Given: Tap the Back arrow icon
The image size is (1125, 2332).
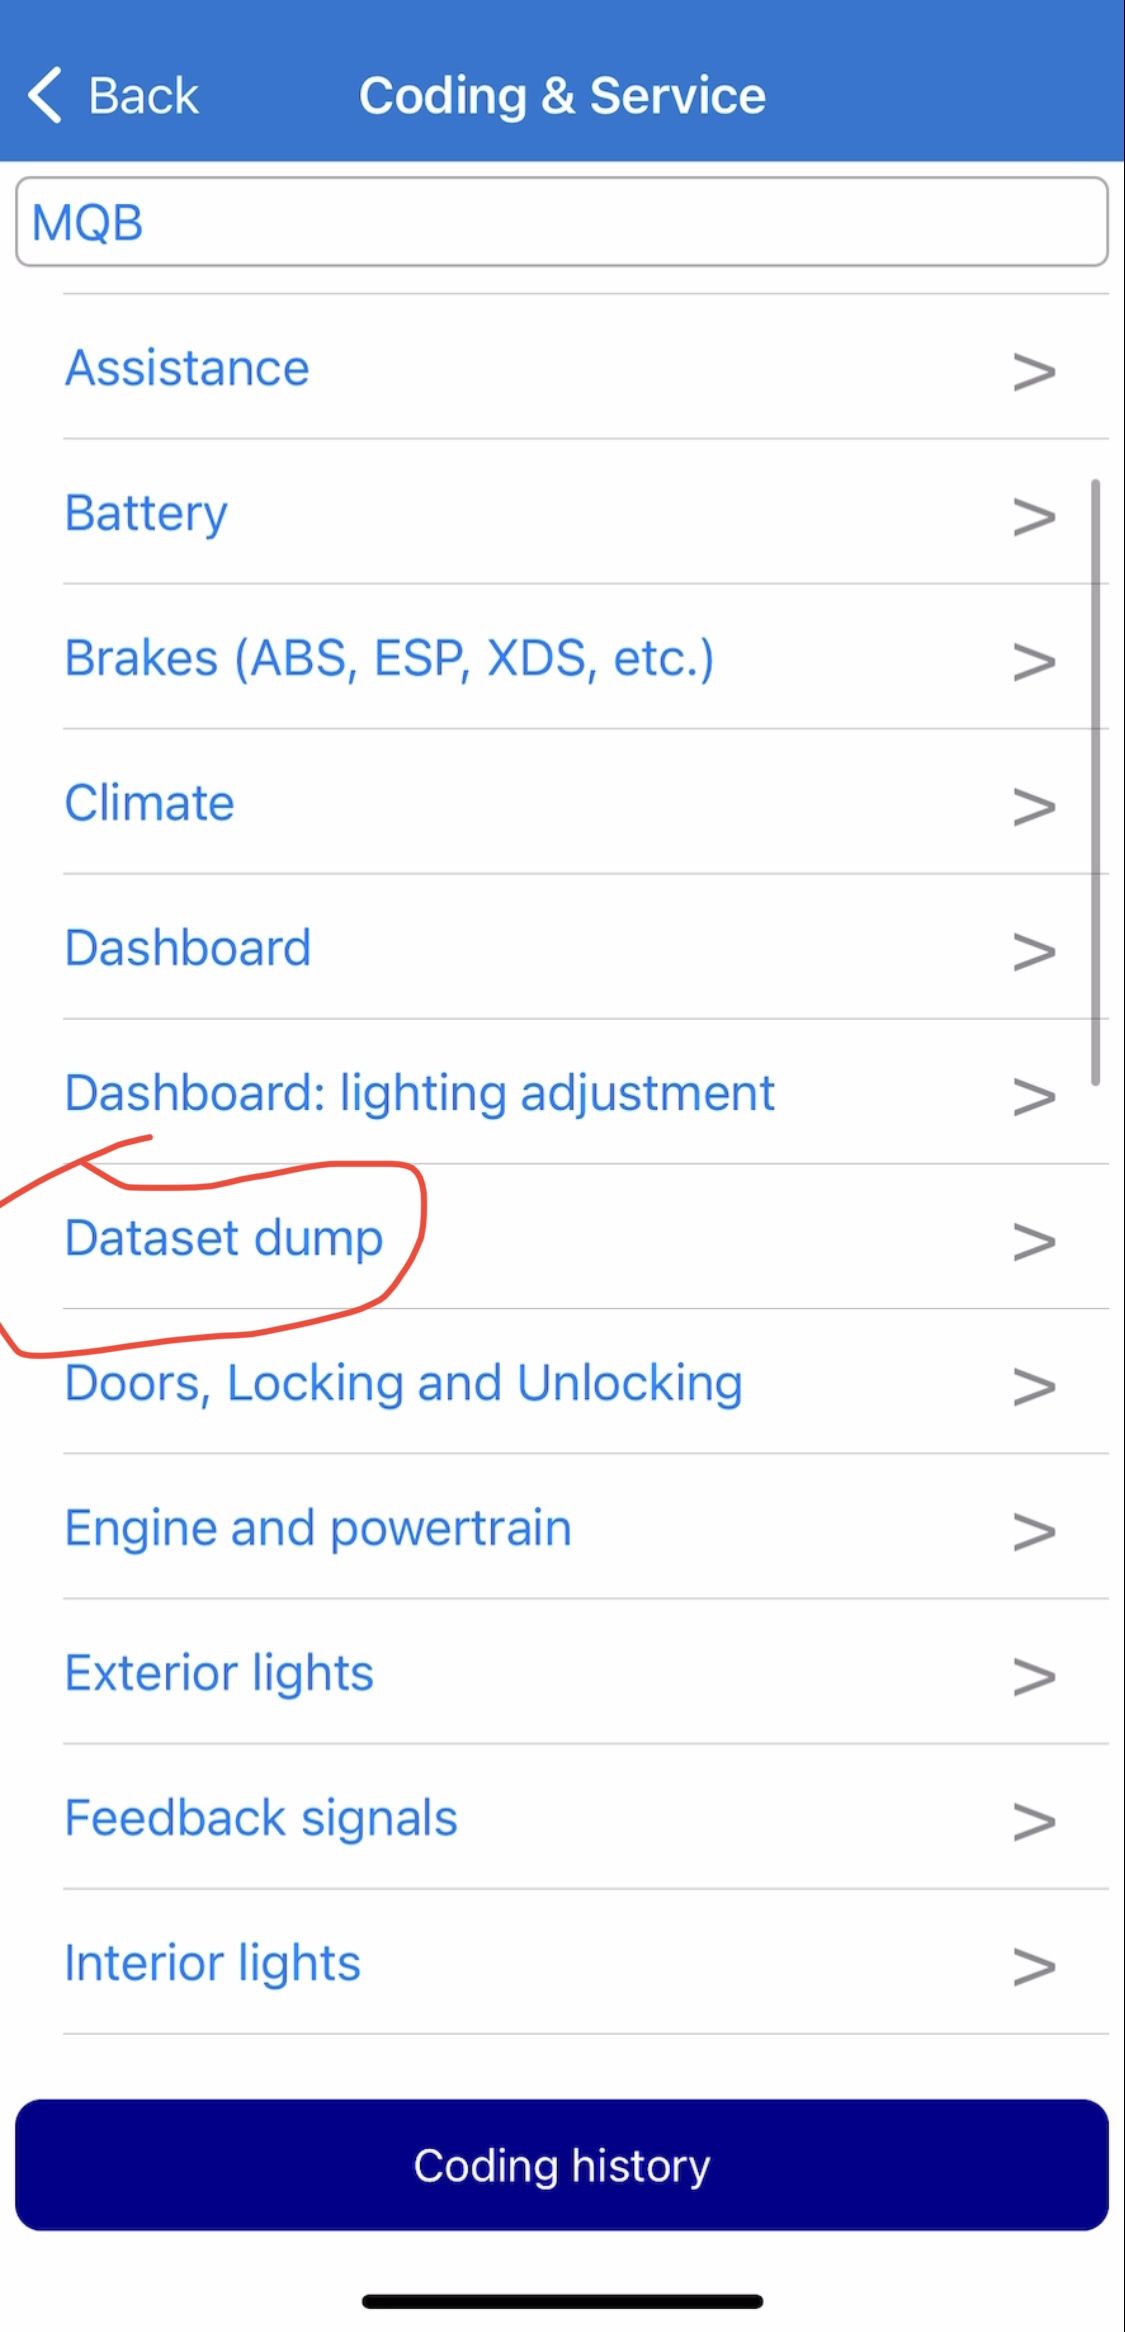Looking at the screenshot, I should click(46, 96).
